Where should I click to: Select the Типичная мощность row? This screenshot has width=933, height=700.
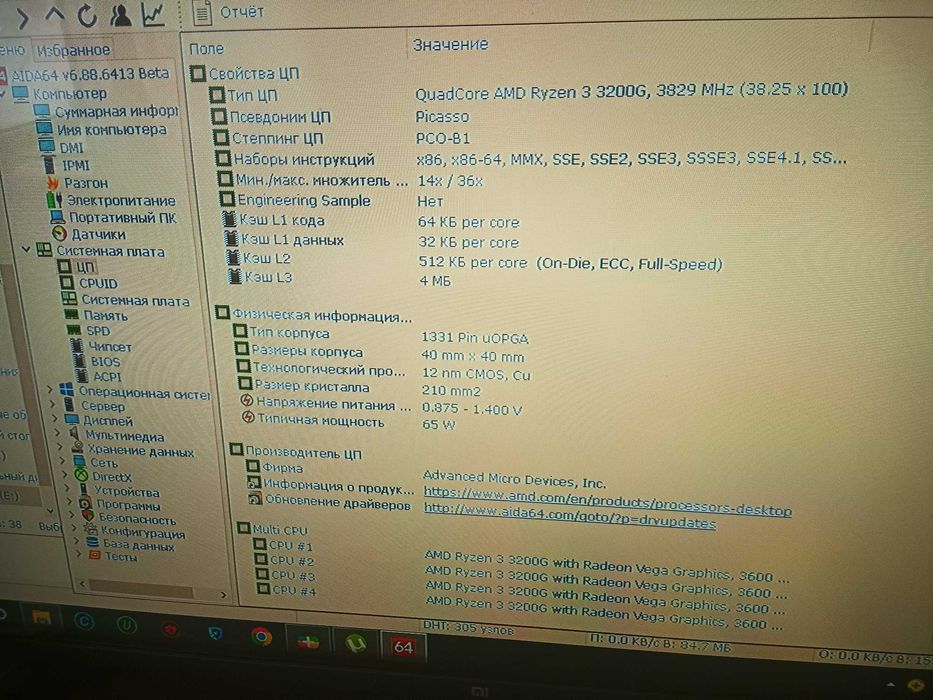[349, 423]
